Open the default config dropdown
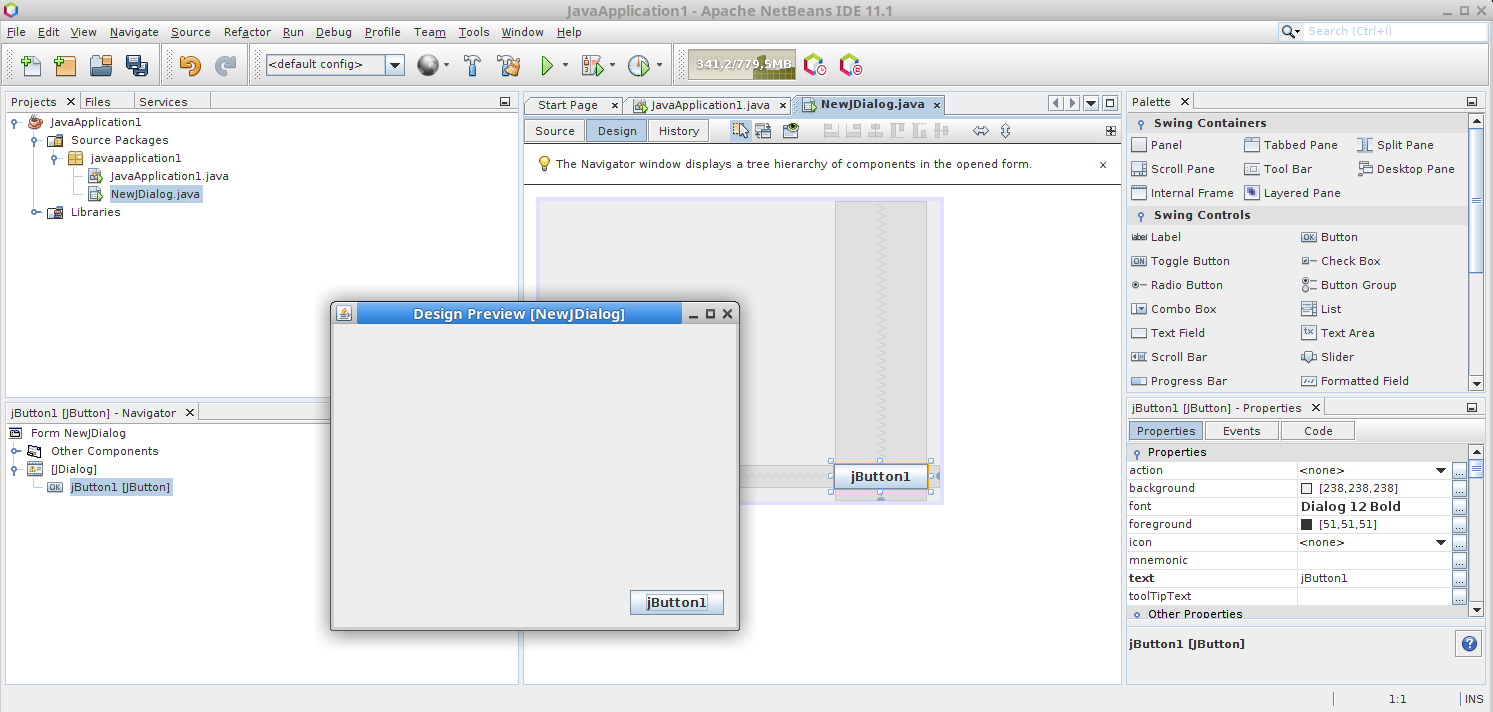The width and height of the screenshot is (1493, 712). pyautogui.click(x=395, y=65)
